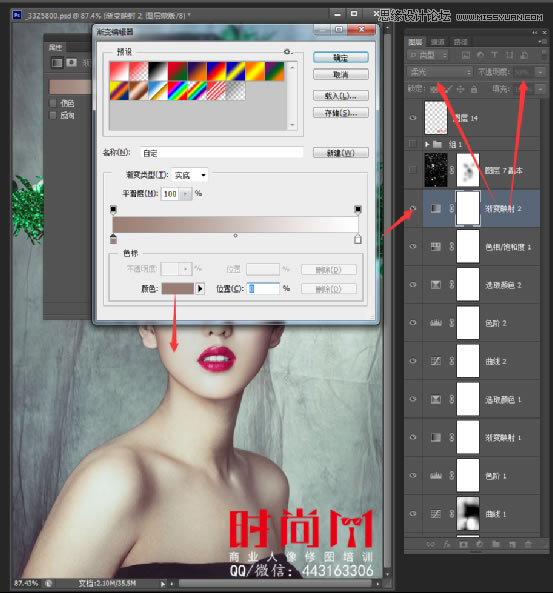Hide 选取颜色 2 layer eye
Viewport: 553px width, 593px height.
click(x=413, y=285)
